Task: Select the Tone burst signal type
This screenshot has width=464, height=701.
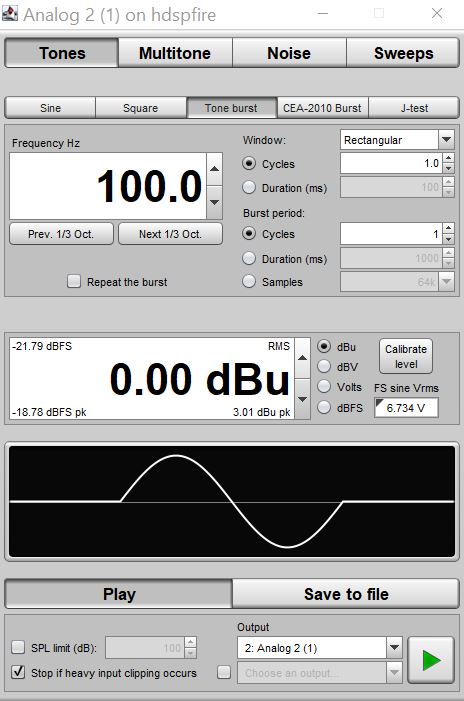Action: point(231,108)
